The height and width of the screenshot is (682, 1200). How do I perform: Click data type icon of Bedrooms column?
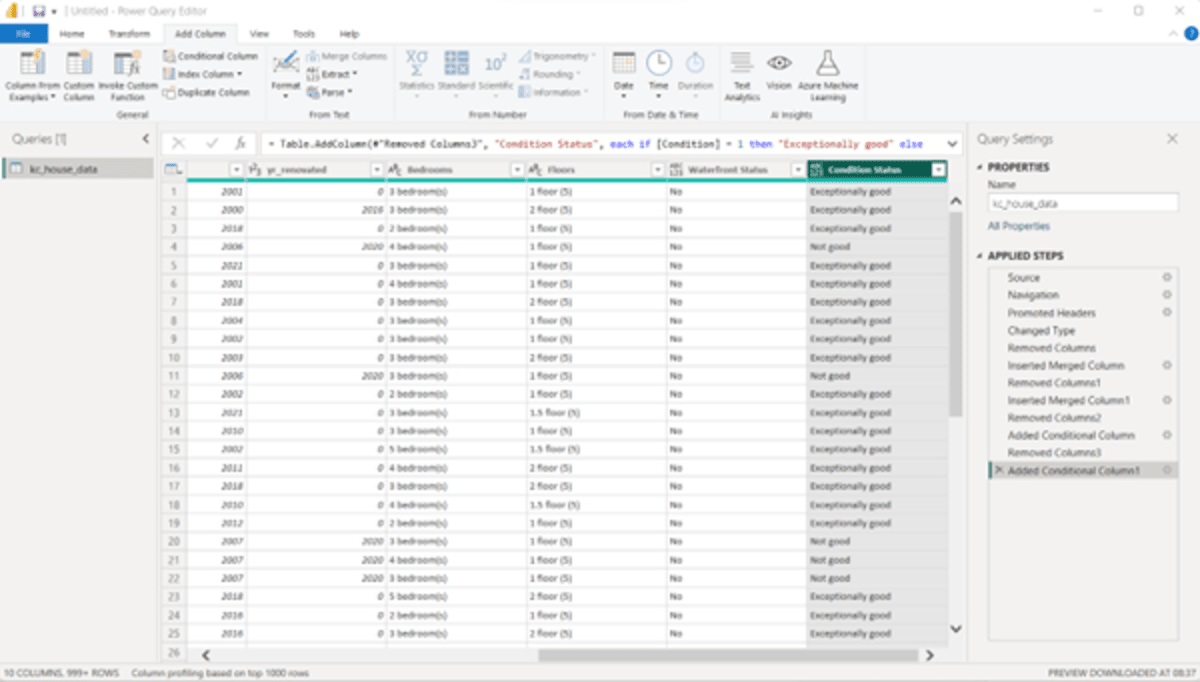pyautogui.click(x=396, y=170)
